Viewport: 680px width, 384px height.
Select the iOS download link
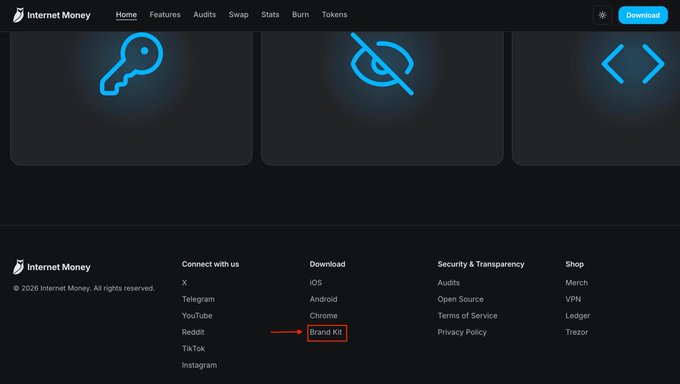click(316, 283)
